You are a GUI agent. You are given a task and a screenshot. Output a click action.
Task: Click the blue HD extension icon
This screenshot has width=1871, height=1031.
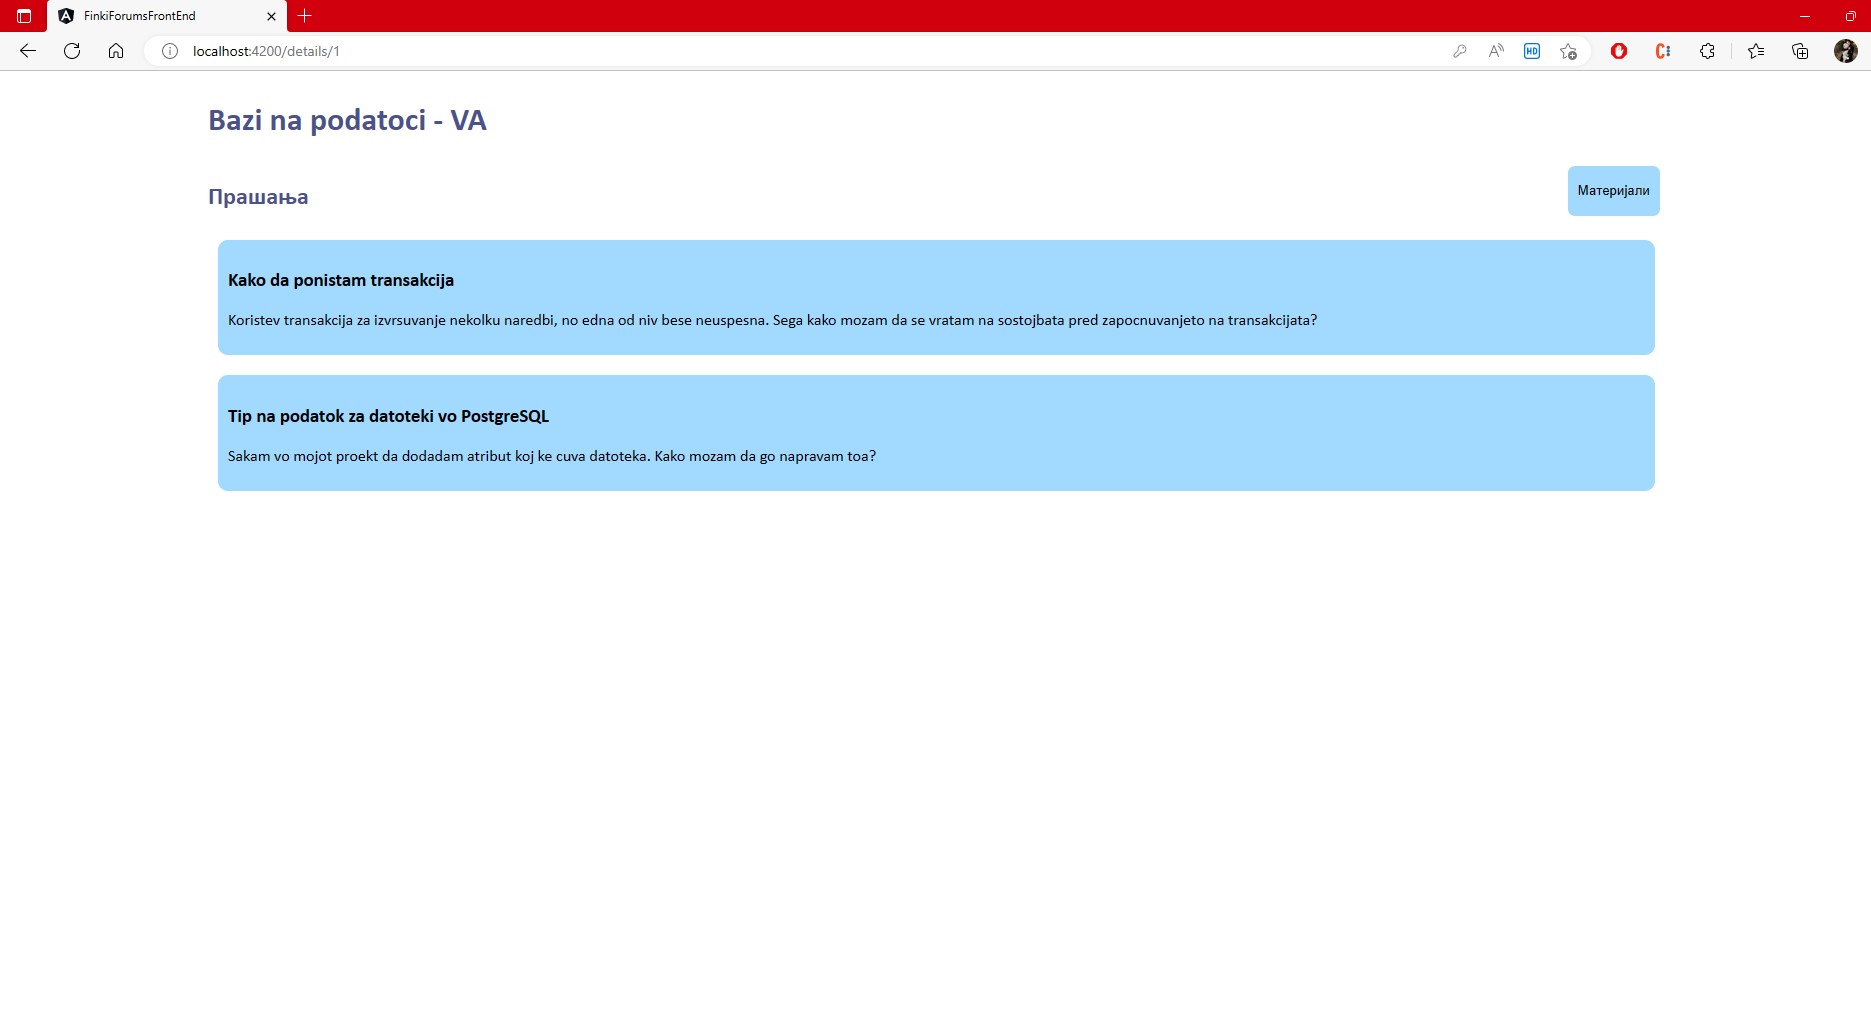click(x=1532, y=51)
